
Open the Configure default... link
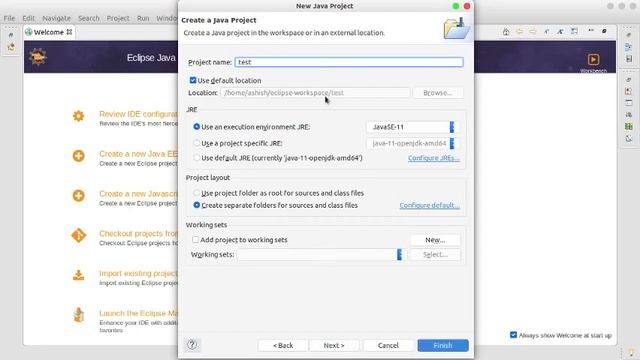click(x=429, y=205)
